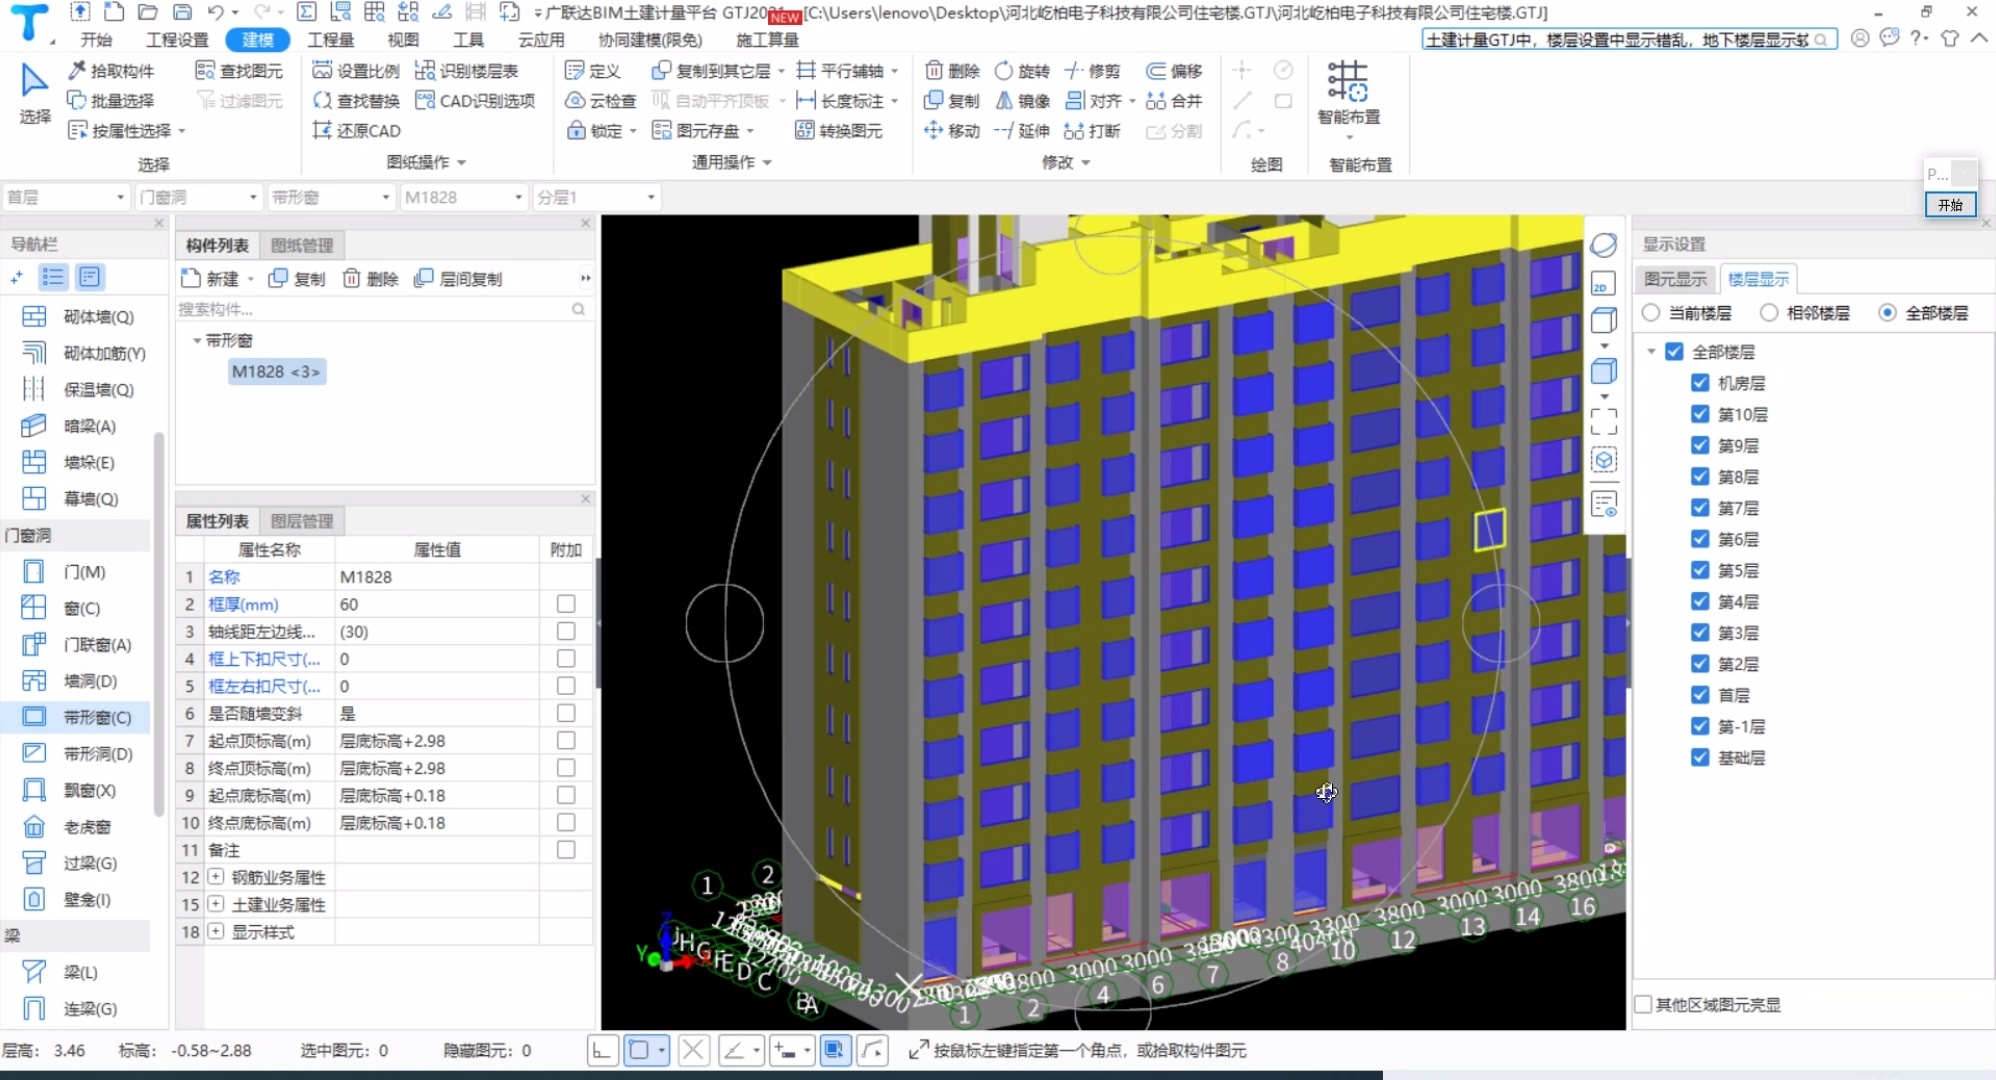The width and height of the screenshot is (1996, 1080).
Task: Open the 首层 floor dropdown
Action: [x=66, y=197]
